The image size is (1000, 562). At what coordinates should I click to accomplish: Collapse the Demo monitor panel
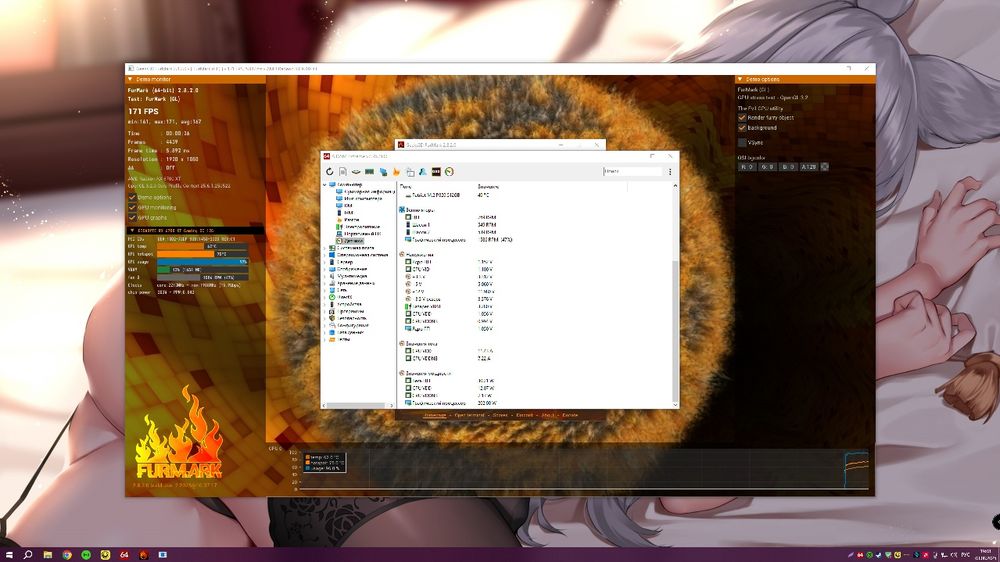coord(130,79)
